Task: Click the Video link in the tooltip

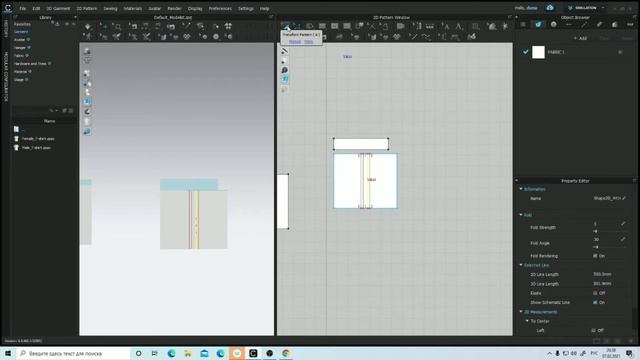Action: [309, 42]
